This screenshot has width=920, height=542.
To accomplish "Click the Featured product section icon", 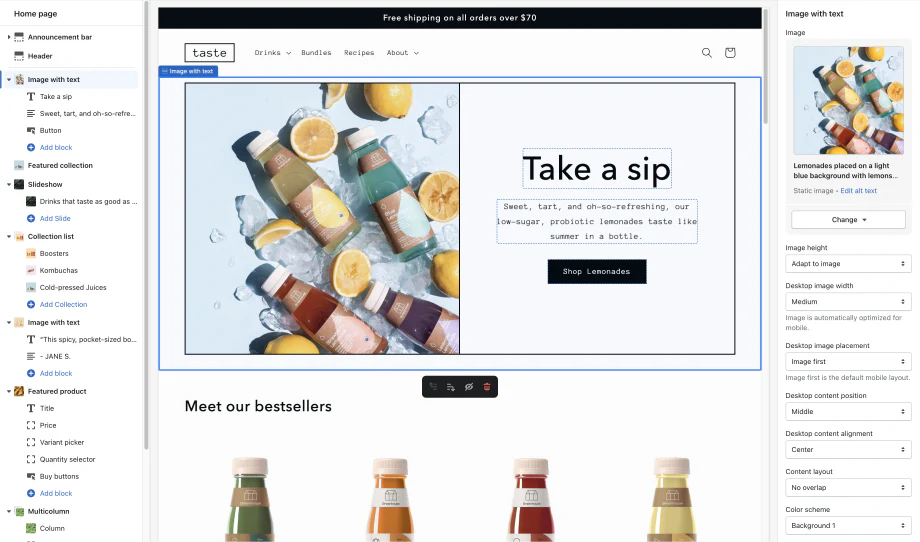I will pyautogui.click(x=19, y=391).
